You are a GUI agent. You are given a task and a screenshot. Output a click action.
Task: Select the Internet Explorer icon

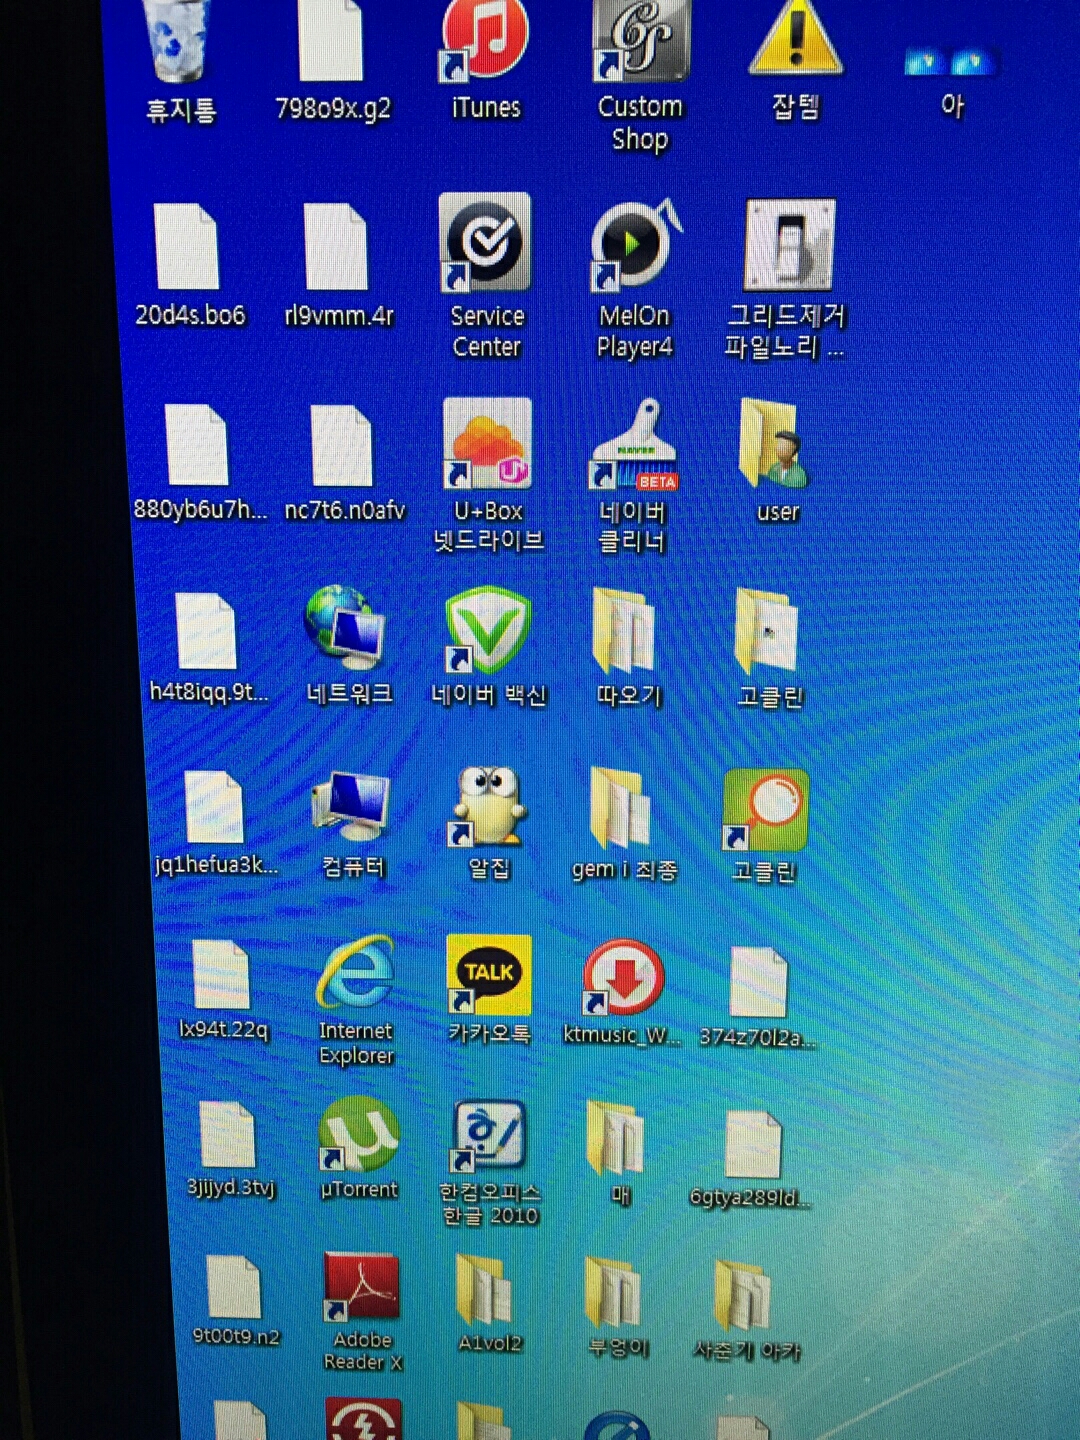(355, 973)
